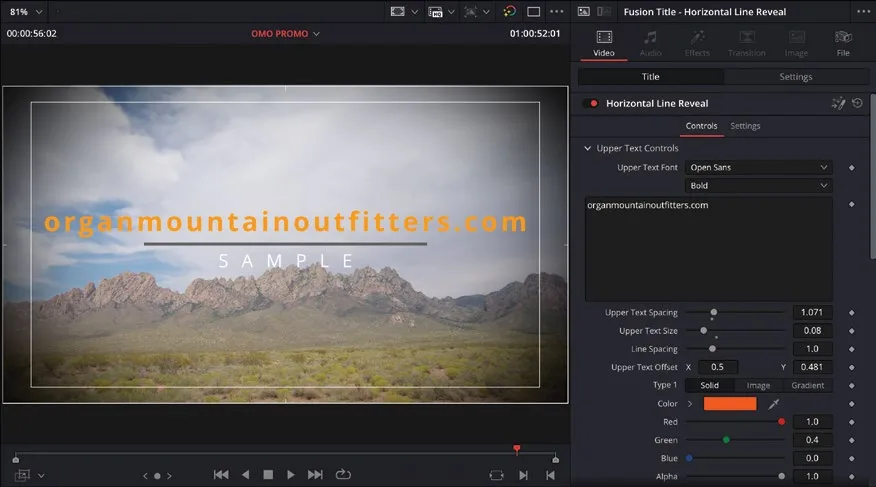Viewport: 876px width, 487px height.
Task: Click Upper Text Spacing value 1.071
Action: [x=812, y=312]
